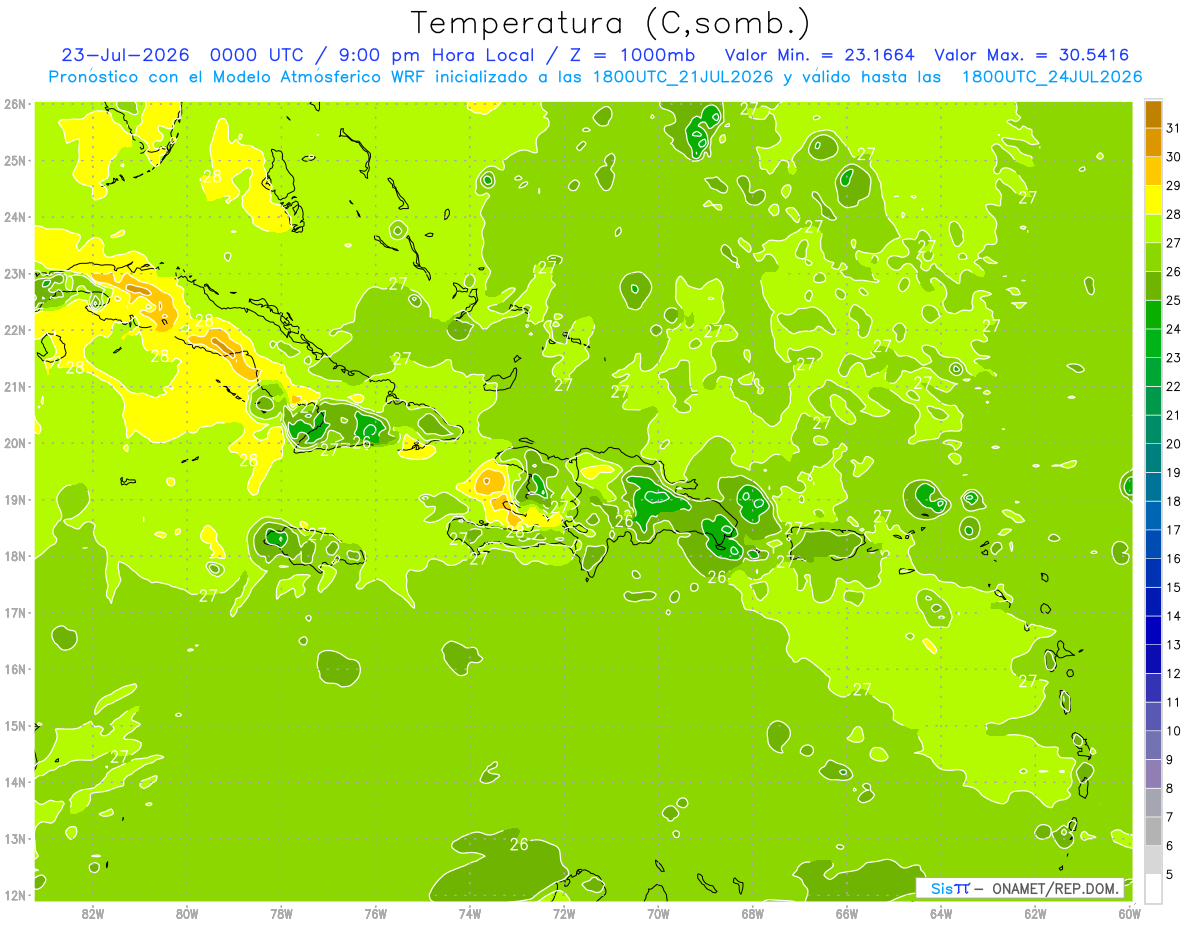Click the 'Valor Max. = 30.5416' readout
This screenshot has height=927, width=1200.
(x=1032, y=55)
